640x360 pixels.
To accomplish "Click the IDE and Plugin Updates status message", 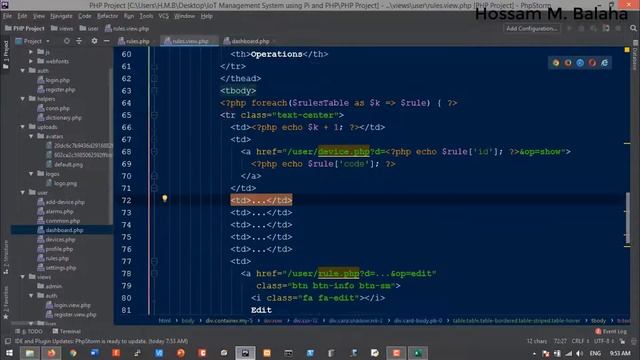I will point(101,341).
